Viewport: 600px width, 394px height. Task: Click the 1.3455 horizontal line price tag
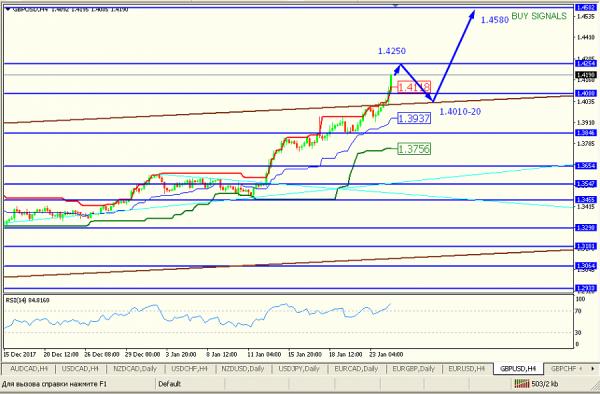point(585,200)
